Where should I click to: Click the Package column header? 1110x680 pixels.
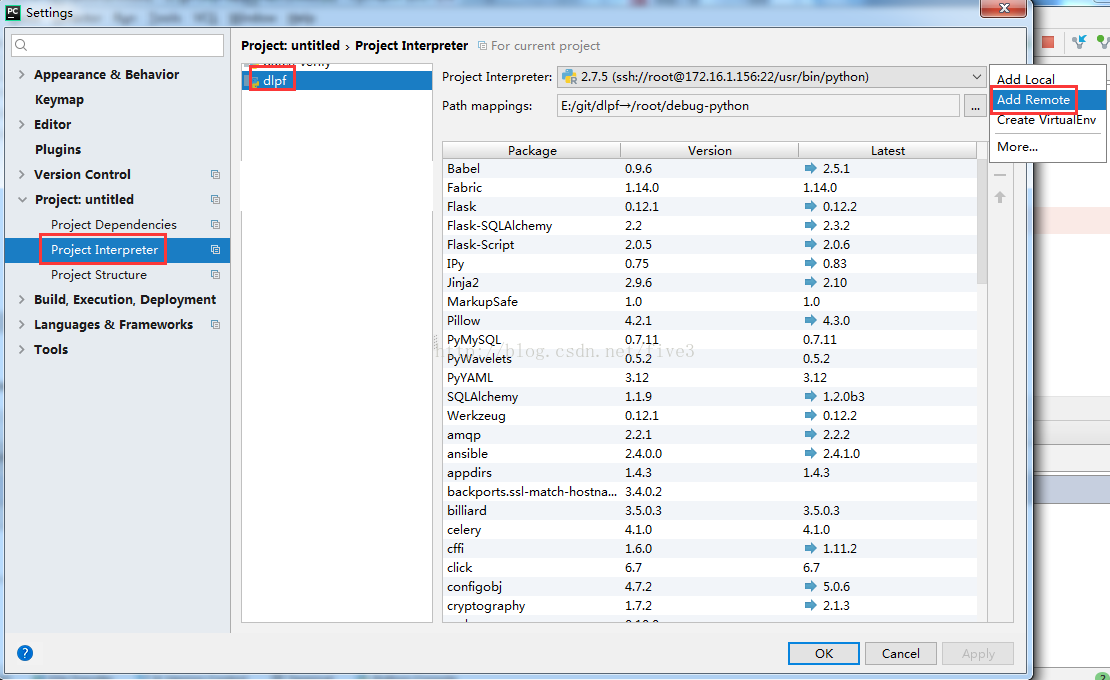[532, 151]
